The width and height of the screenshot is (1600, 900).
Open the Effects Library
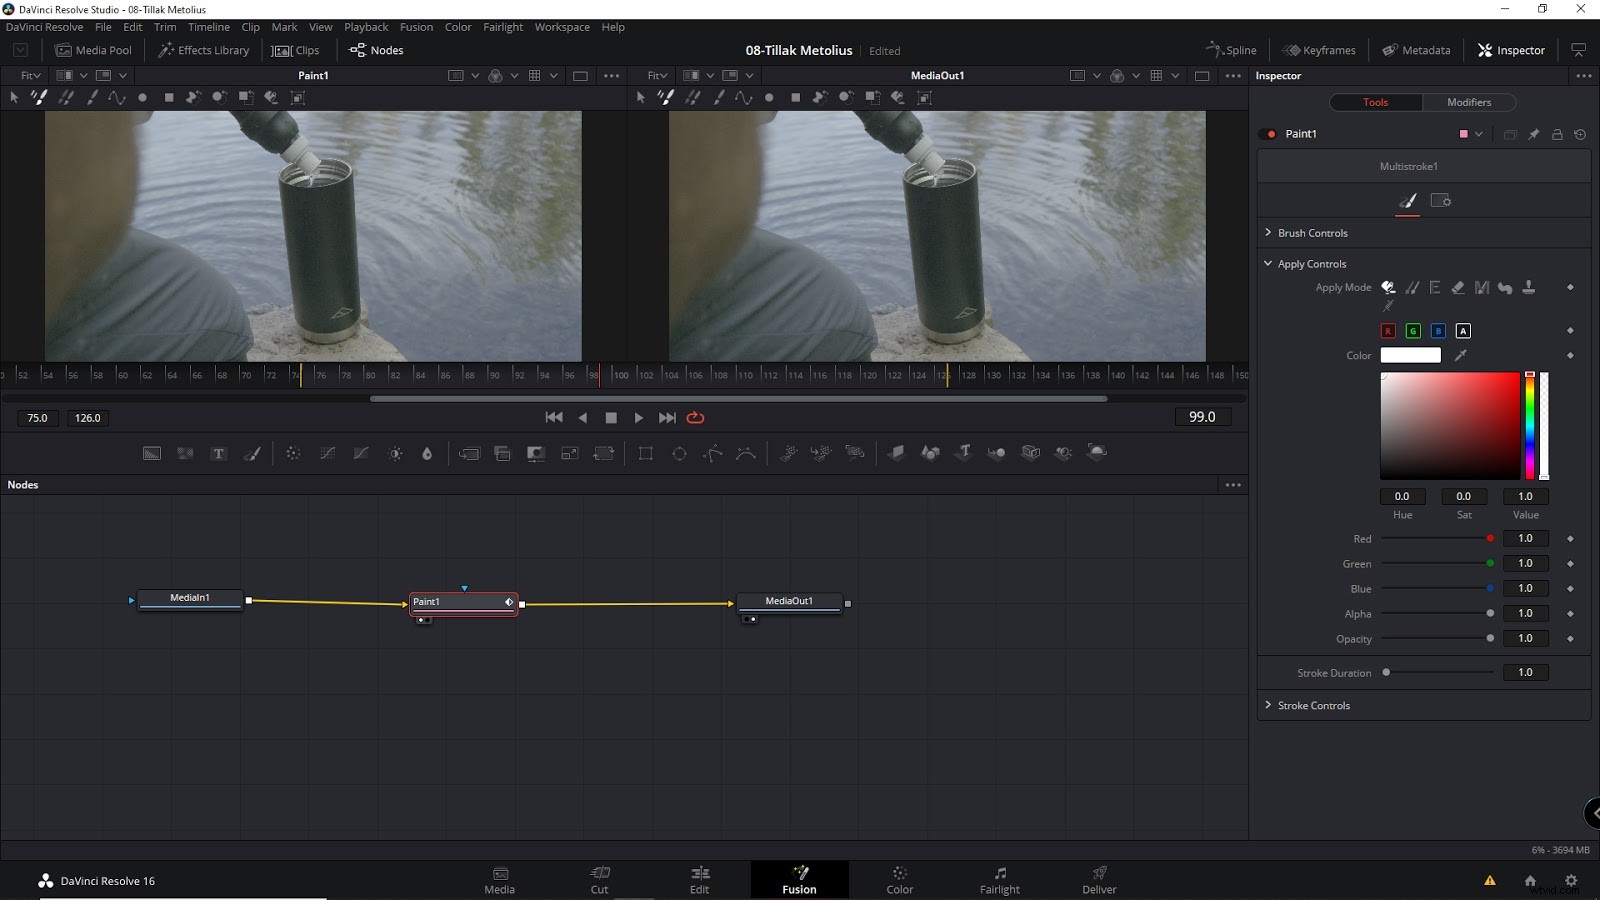(204, 50)
